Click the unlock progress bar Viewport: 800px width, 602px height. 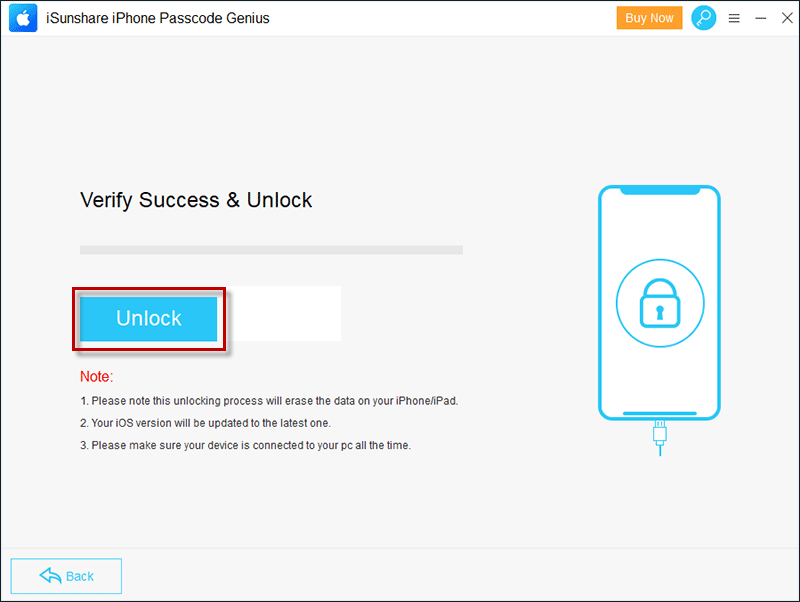(271, 250)
